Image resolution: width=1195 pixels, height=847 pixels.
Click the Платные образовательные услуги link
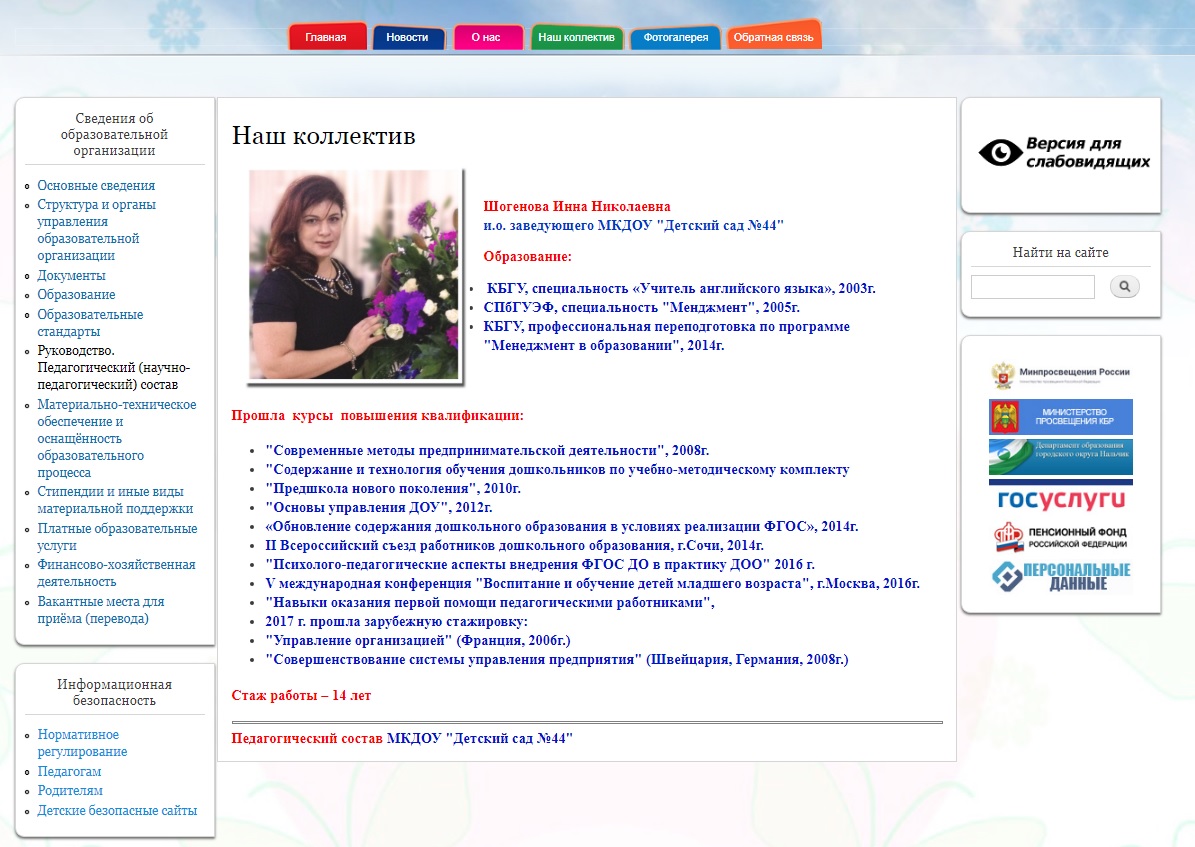pyautogui.click(x=116, y=537)
